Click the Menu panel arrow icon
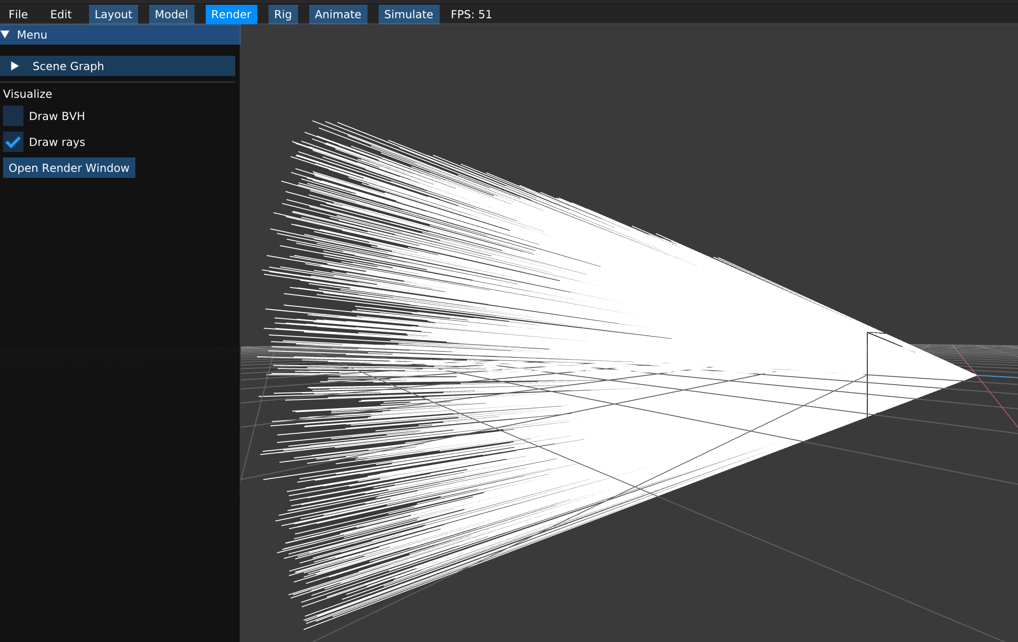The width and height of the screenshot is (1018, 642). pos(7,34)
